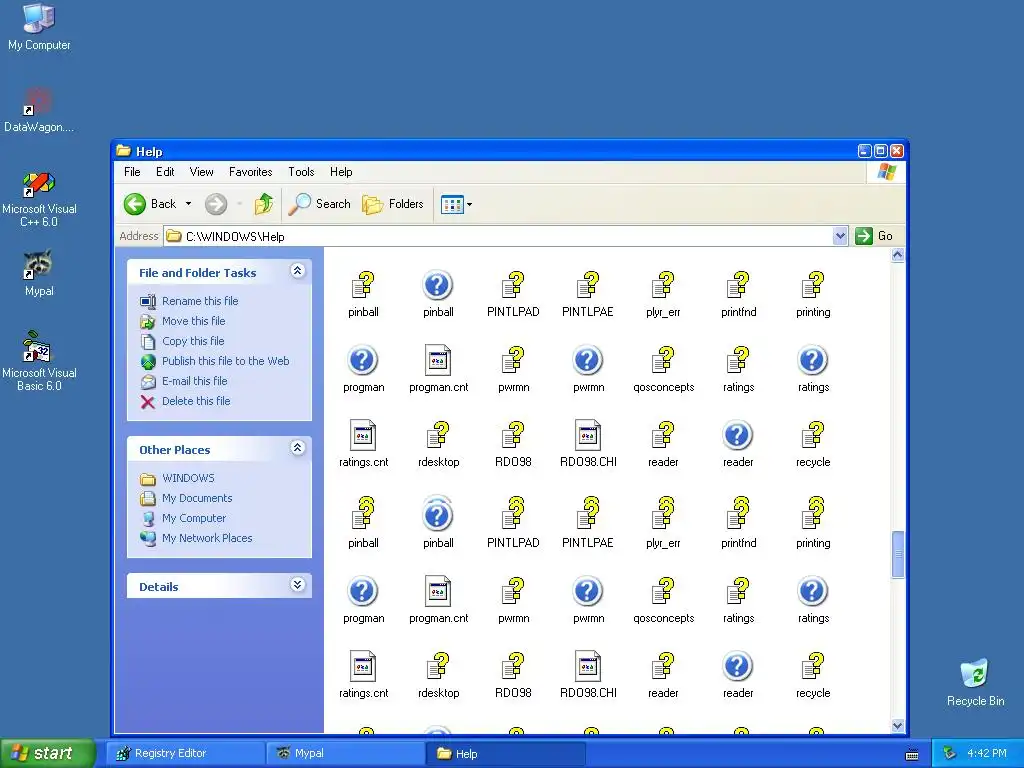Open the Edit menu
Image resolution: width=1024 pixels, height=768 pixels.
pyautogui.click(x=165, y=172)
